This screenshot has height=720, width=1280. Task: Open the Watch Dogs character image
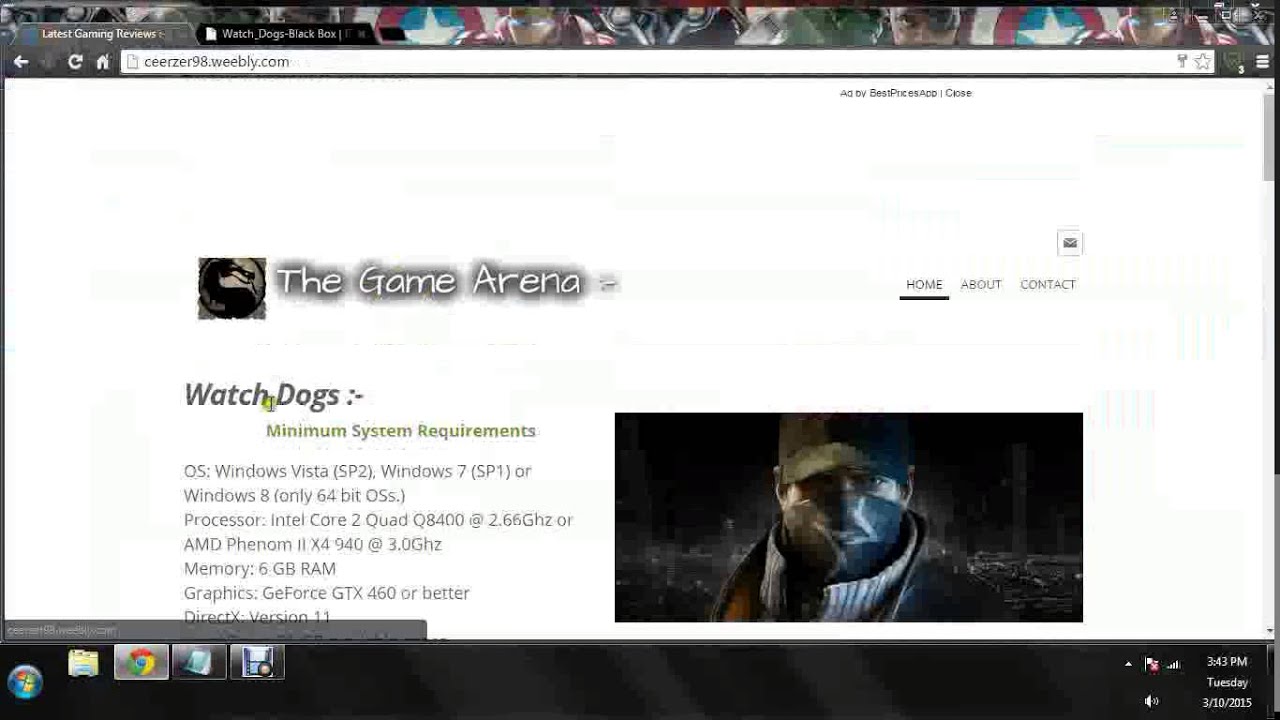point(848,517)
